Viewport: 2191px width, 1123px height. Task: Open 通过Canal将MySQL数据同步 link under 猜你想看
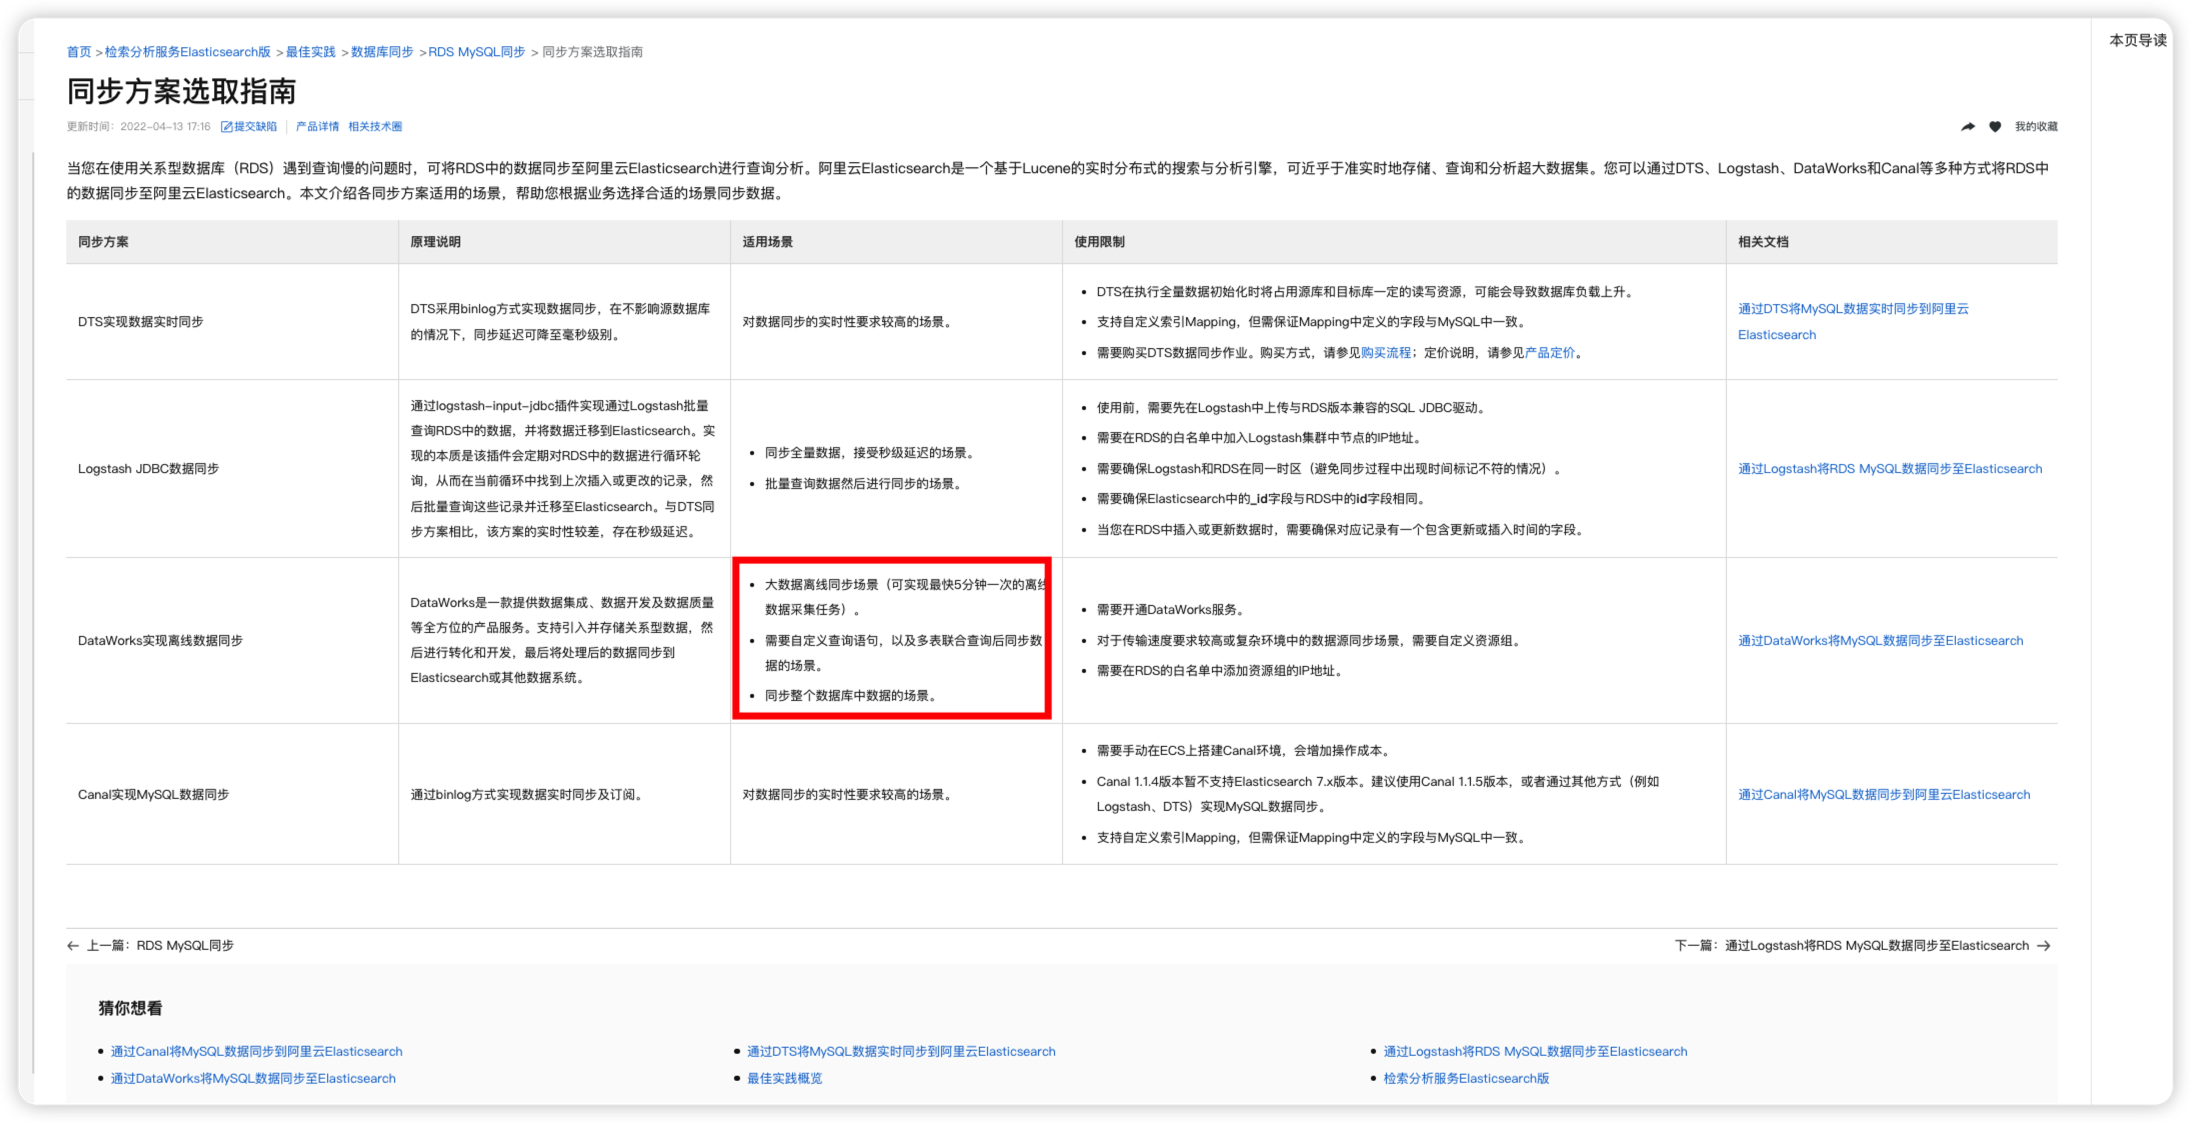(x=256, y=1052)
